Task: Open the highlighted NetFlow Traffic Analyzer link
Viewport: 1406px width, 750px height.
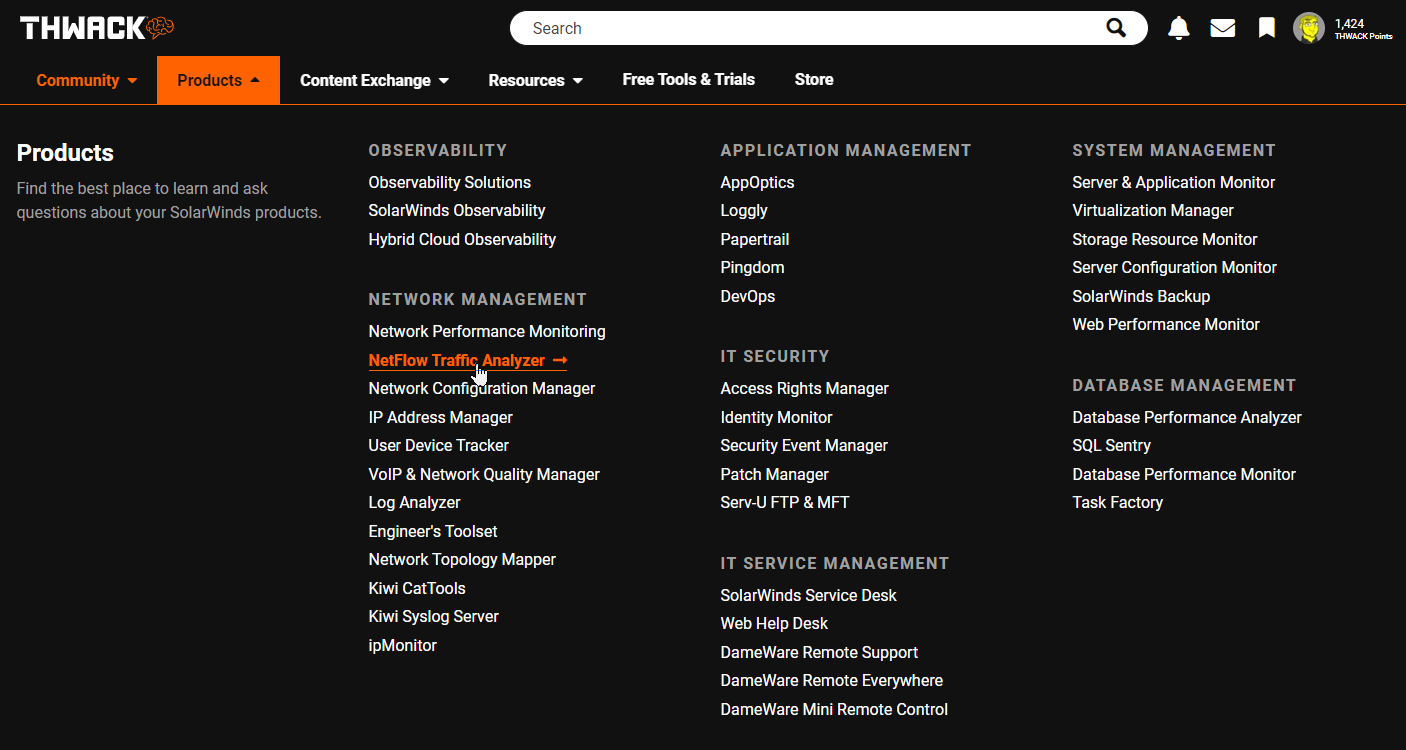Action: coord(467,360)
